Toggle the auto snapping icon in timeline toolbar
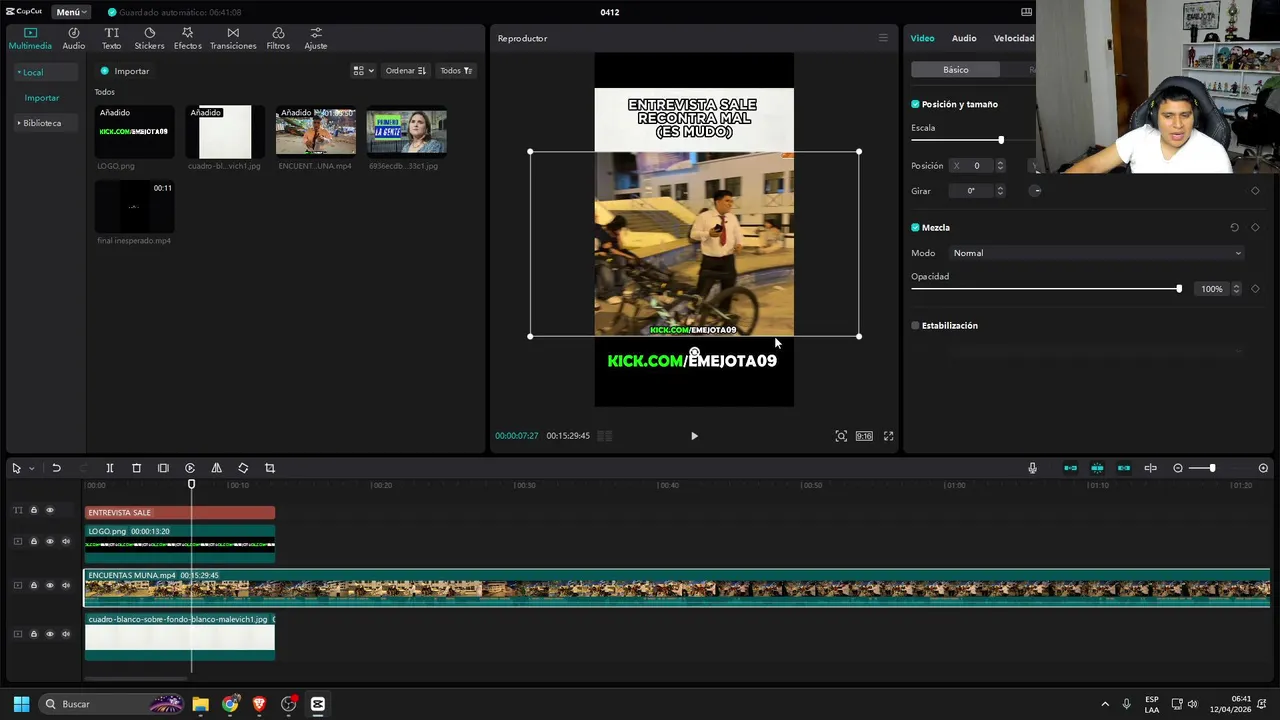Image resolution: width=1280 pixels, height=720 pixels. click(x=1097, y=468)
